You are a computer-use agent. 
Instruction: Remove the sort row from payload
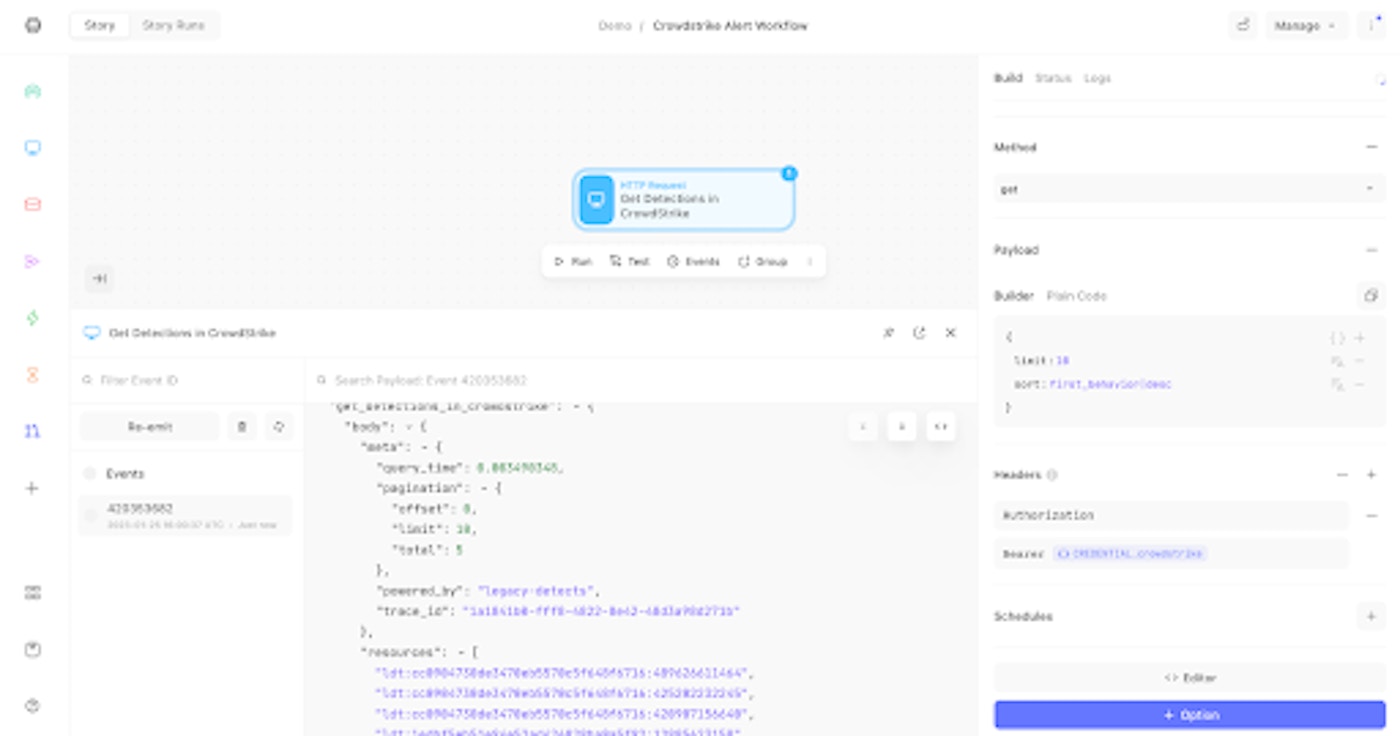[x=1360, y=385]
